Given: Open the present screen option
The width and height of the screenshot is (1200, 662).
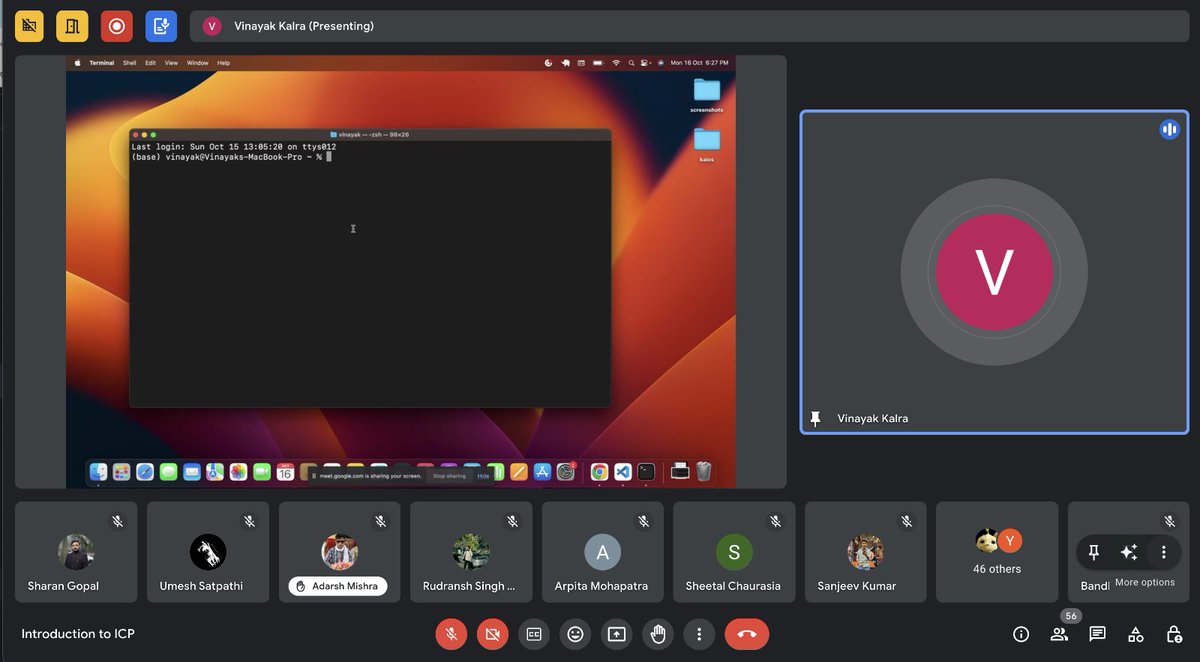Looking at the screenshot, I should [x=616, y=634].
